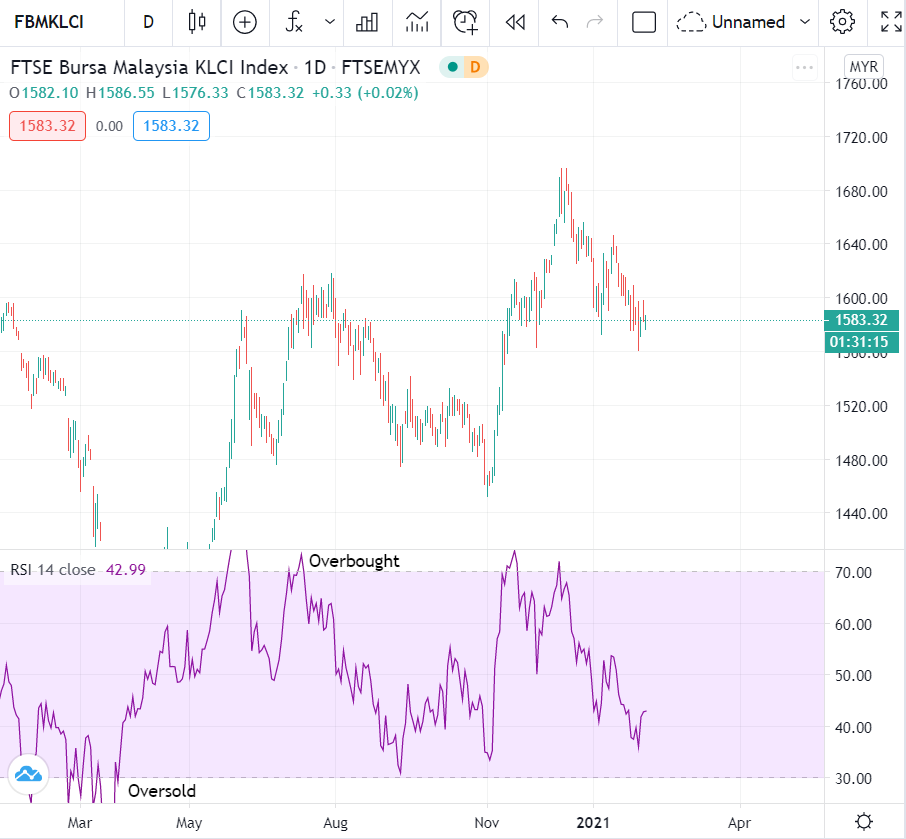Open the fx Indicators dialog
This screenshot has height=839, width=906.
coord(294,22)
